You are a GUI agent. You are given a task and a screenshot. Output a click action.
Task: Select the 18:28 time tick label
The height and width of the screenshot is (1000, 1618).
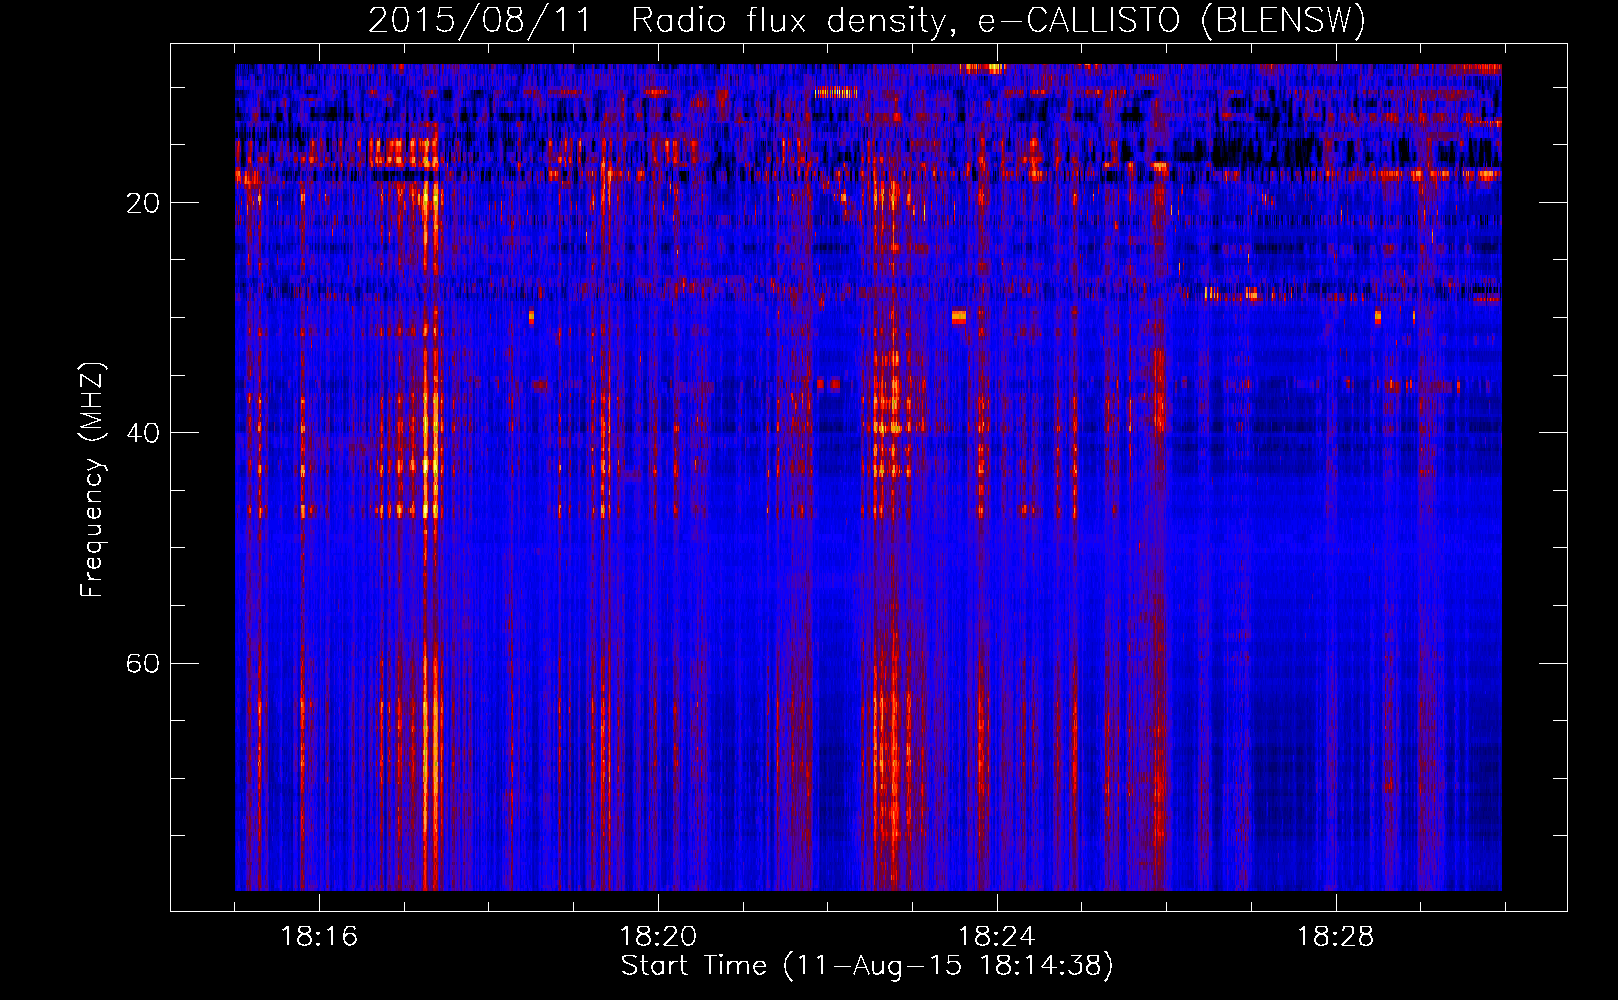[x=1336, y=937]
